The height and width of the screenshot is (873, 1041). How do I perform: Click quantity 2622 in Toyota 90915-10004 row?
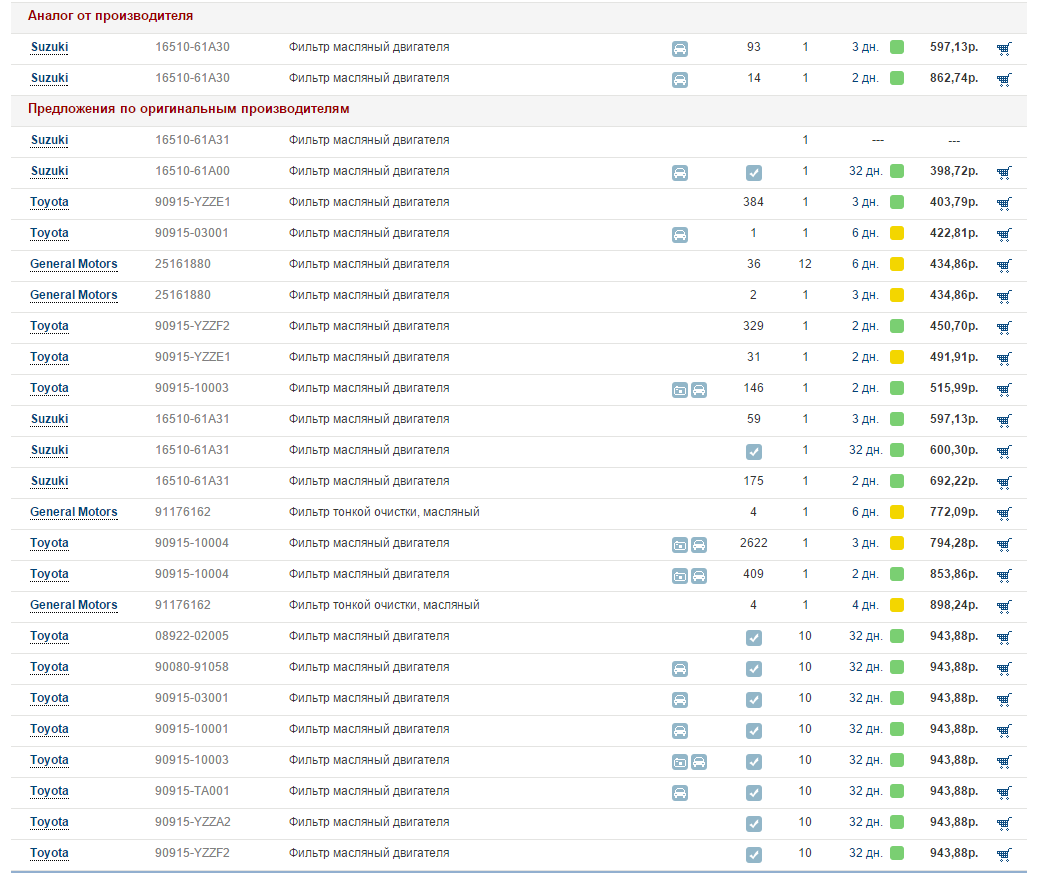click(753, 543)
